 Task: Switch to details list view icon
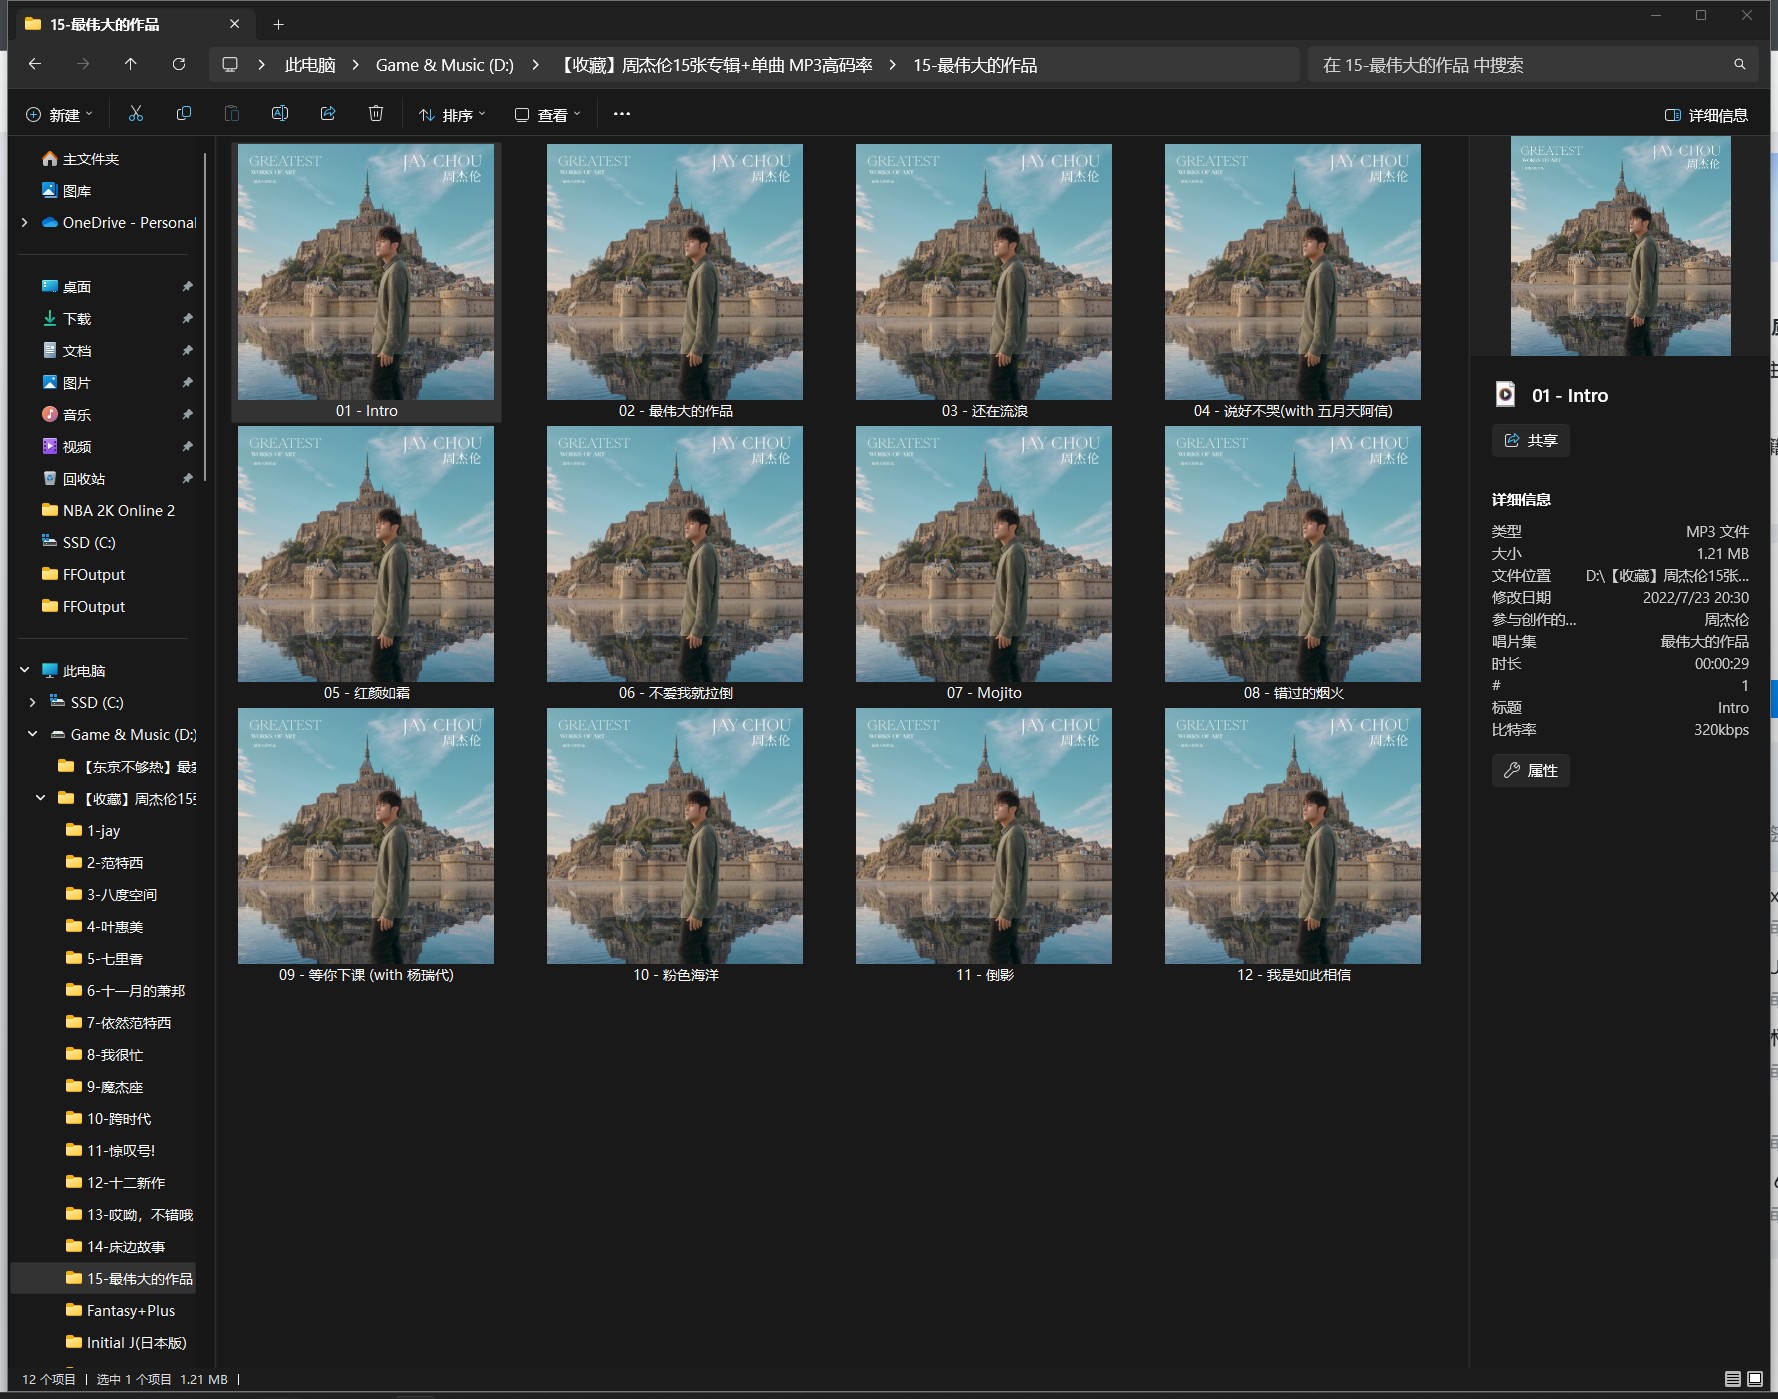click(x=1733, y=1379)
